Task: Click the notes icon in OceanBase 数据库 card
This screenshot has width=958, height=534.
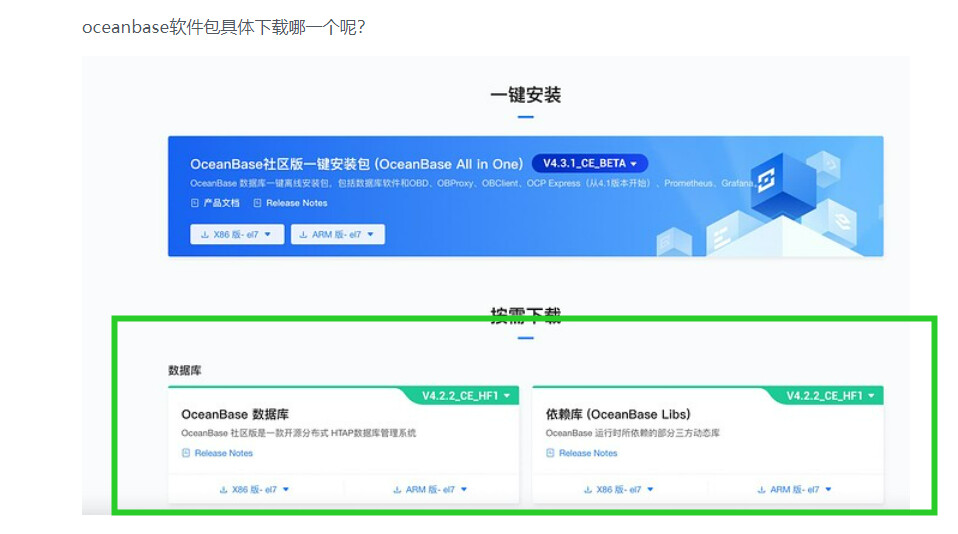Action: [186, 453]
